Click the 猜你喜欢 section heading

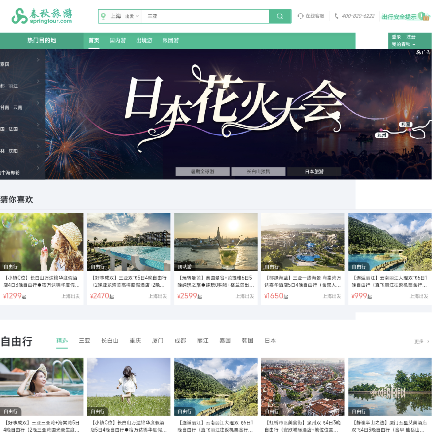tap(17, 199)
